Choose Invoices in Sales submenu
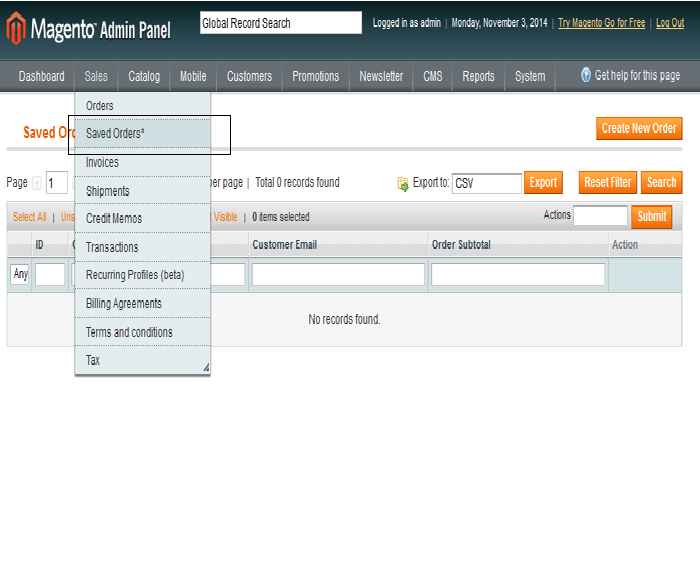This screenshot has height=583, width=700. (x=142, y=162)
